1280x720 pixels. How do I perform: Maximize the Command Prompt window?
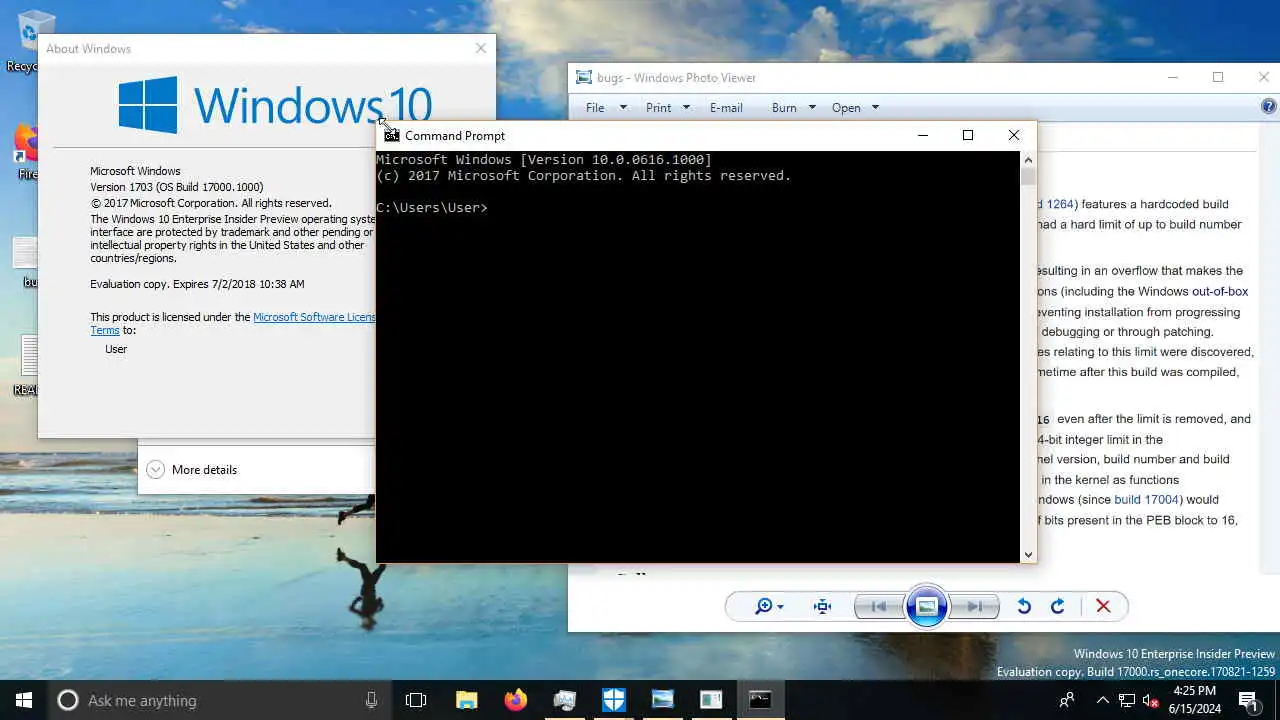coord(968,135)
